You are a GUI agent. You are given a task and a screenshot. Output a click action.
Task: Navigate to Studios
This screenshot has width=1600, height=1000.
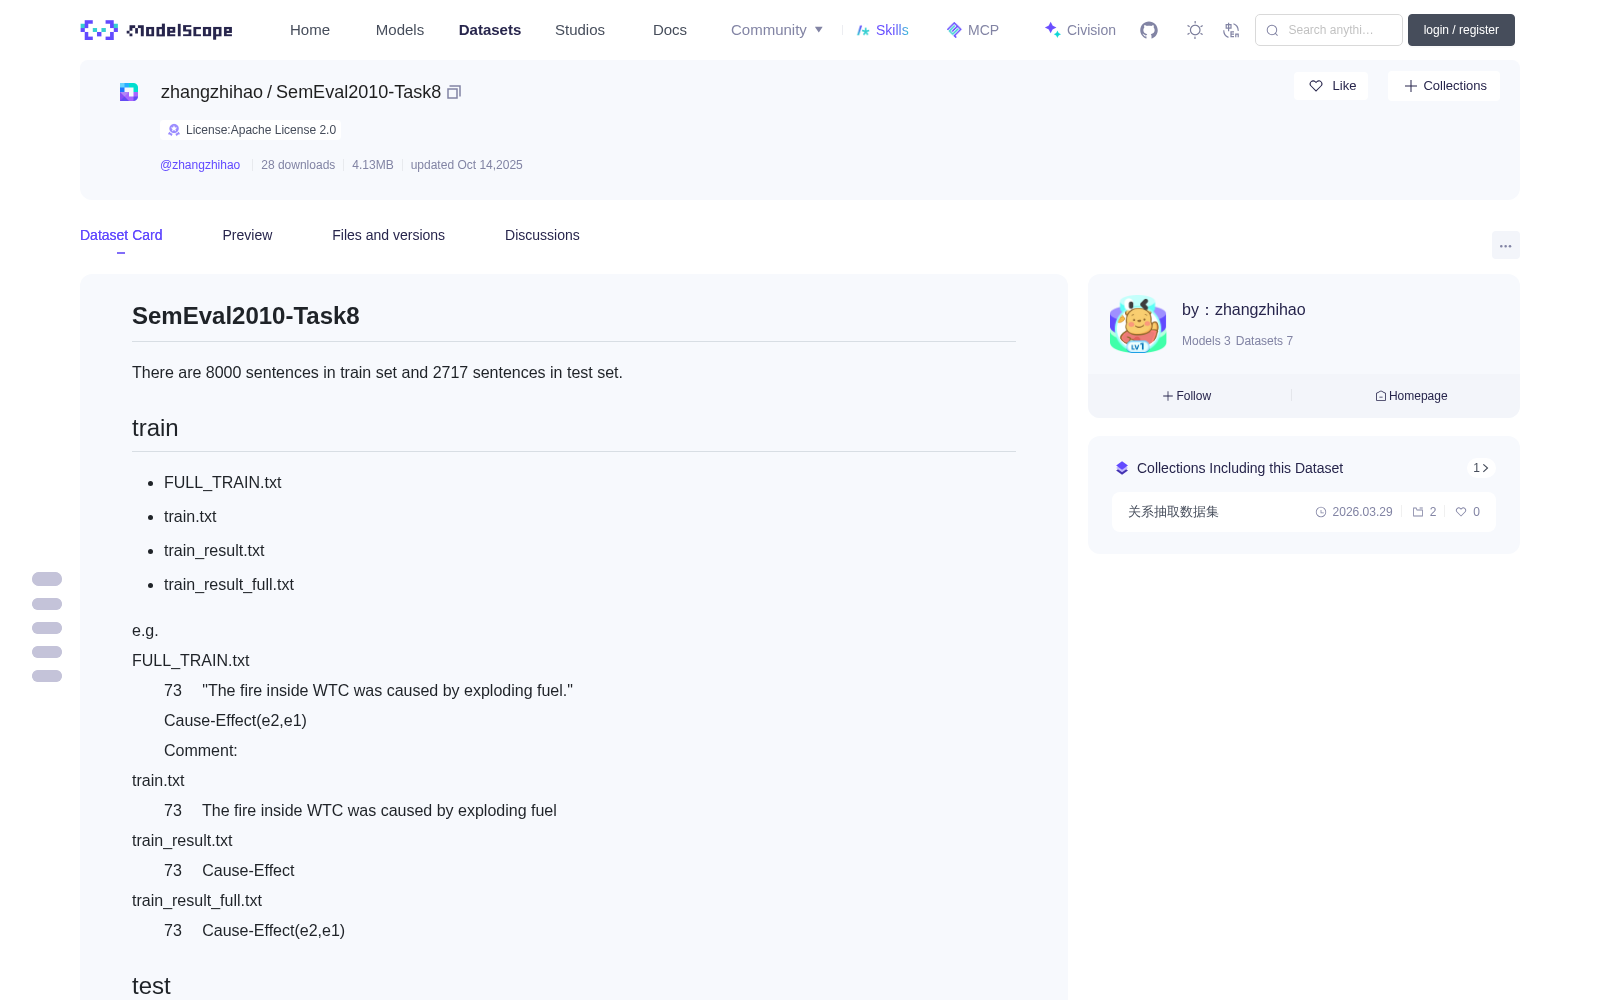[x=580, y=30]
